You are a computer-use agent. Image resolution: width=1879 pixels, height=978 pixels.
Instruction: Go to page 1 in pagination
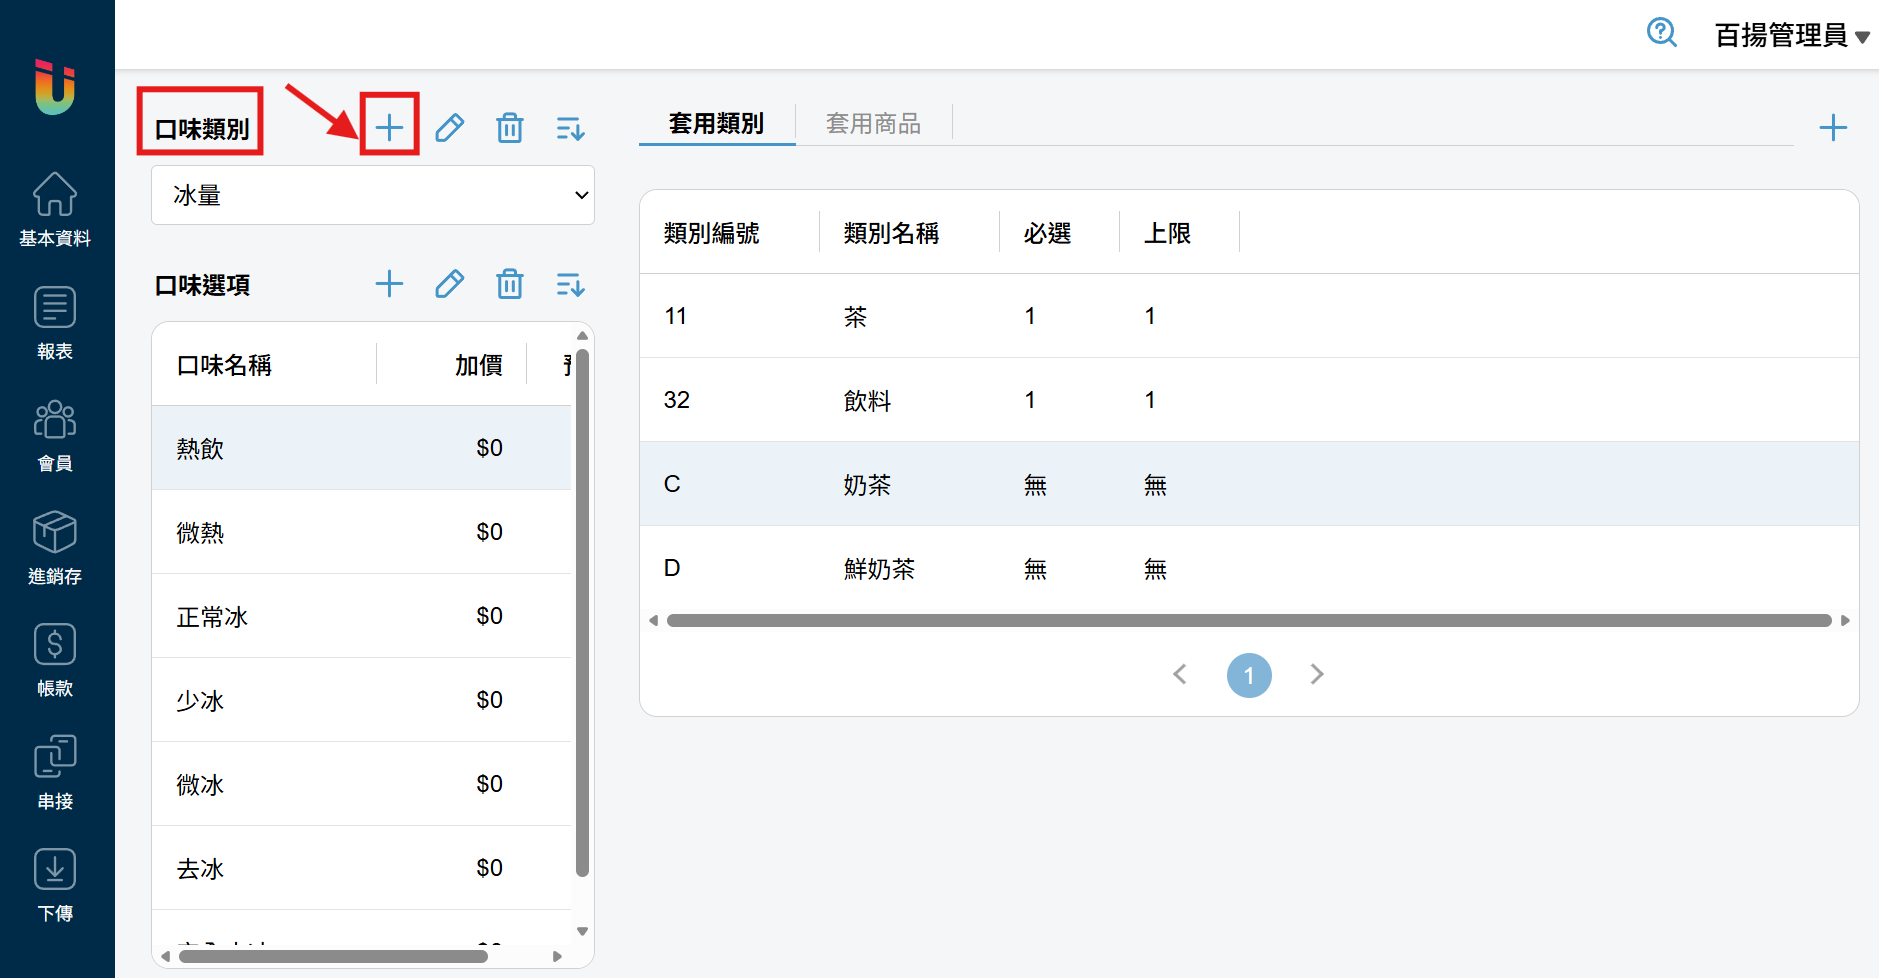[x=1248, y=675]
